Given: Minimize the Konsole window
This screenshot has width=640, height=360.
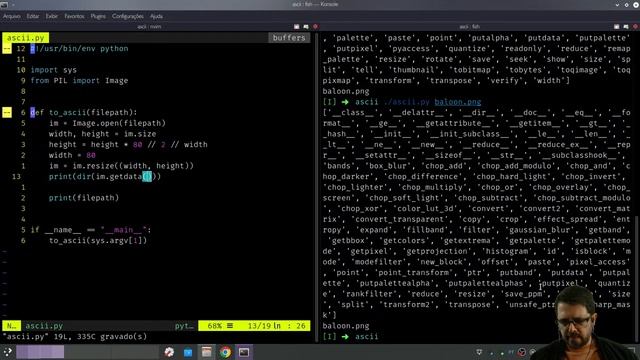Looking at the screenshot, I should [x=617, y=4].
